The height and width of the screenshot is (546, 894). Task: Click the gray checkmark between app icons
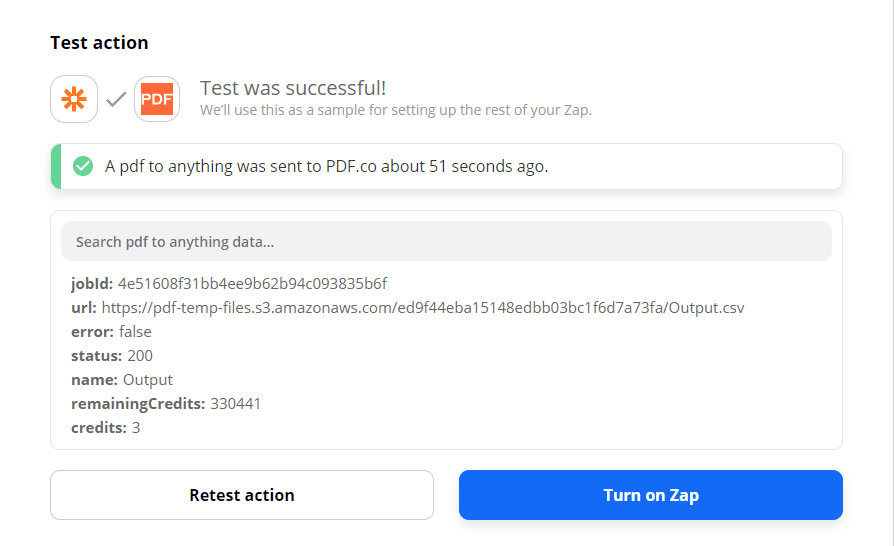[x=116, y=99]
